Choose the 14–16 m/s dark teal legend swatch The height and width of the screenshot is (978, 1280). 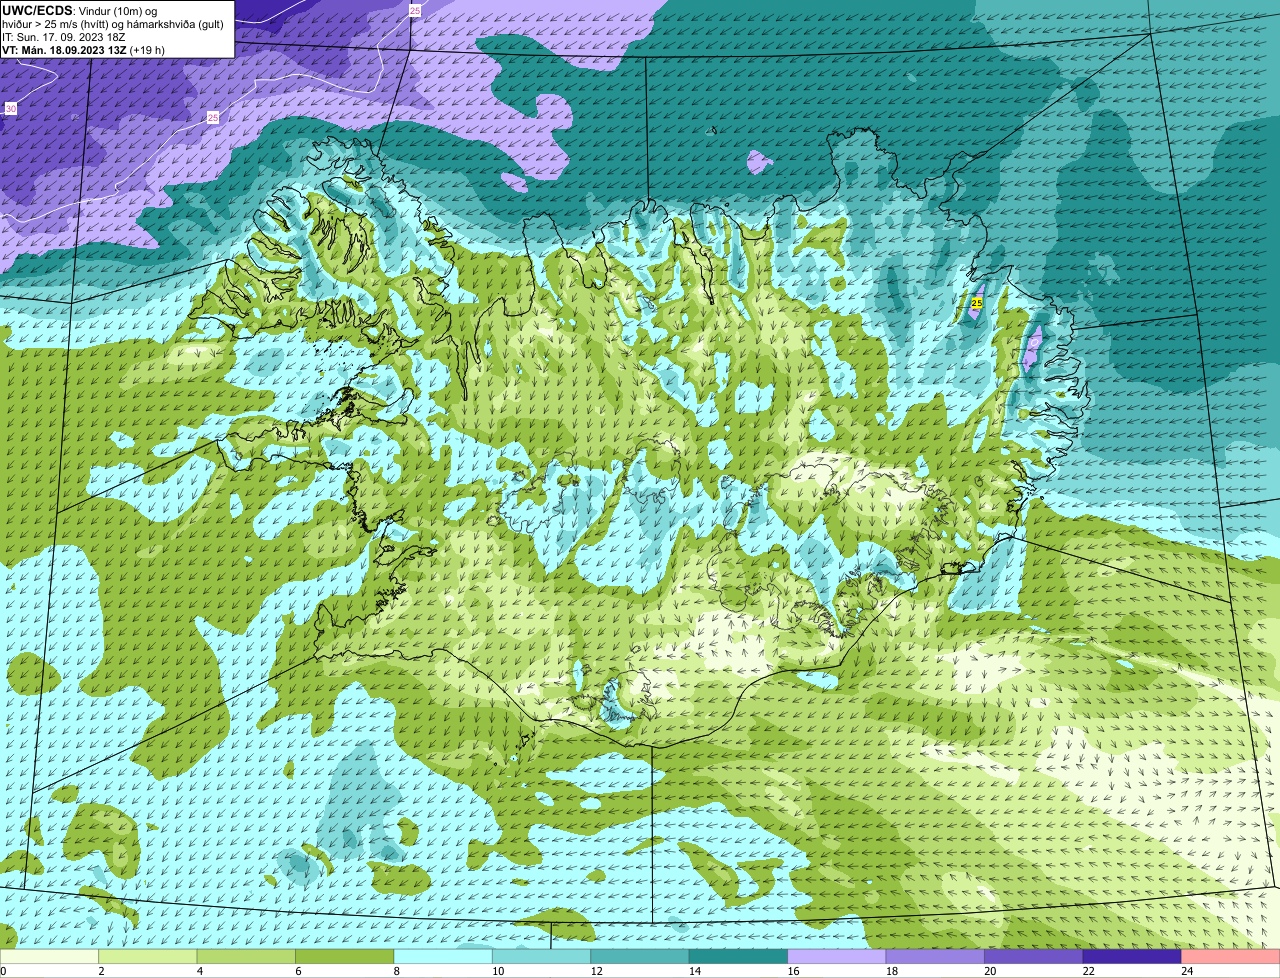739,957
